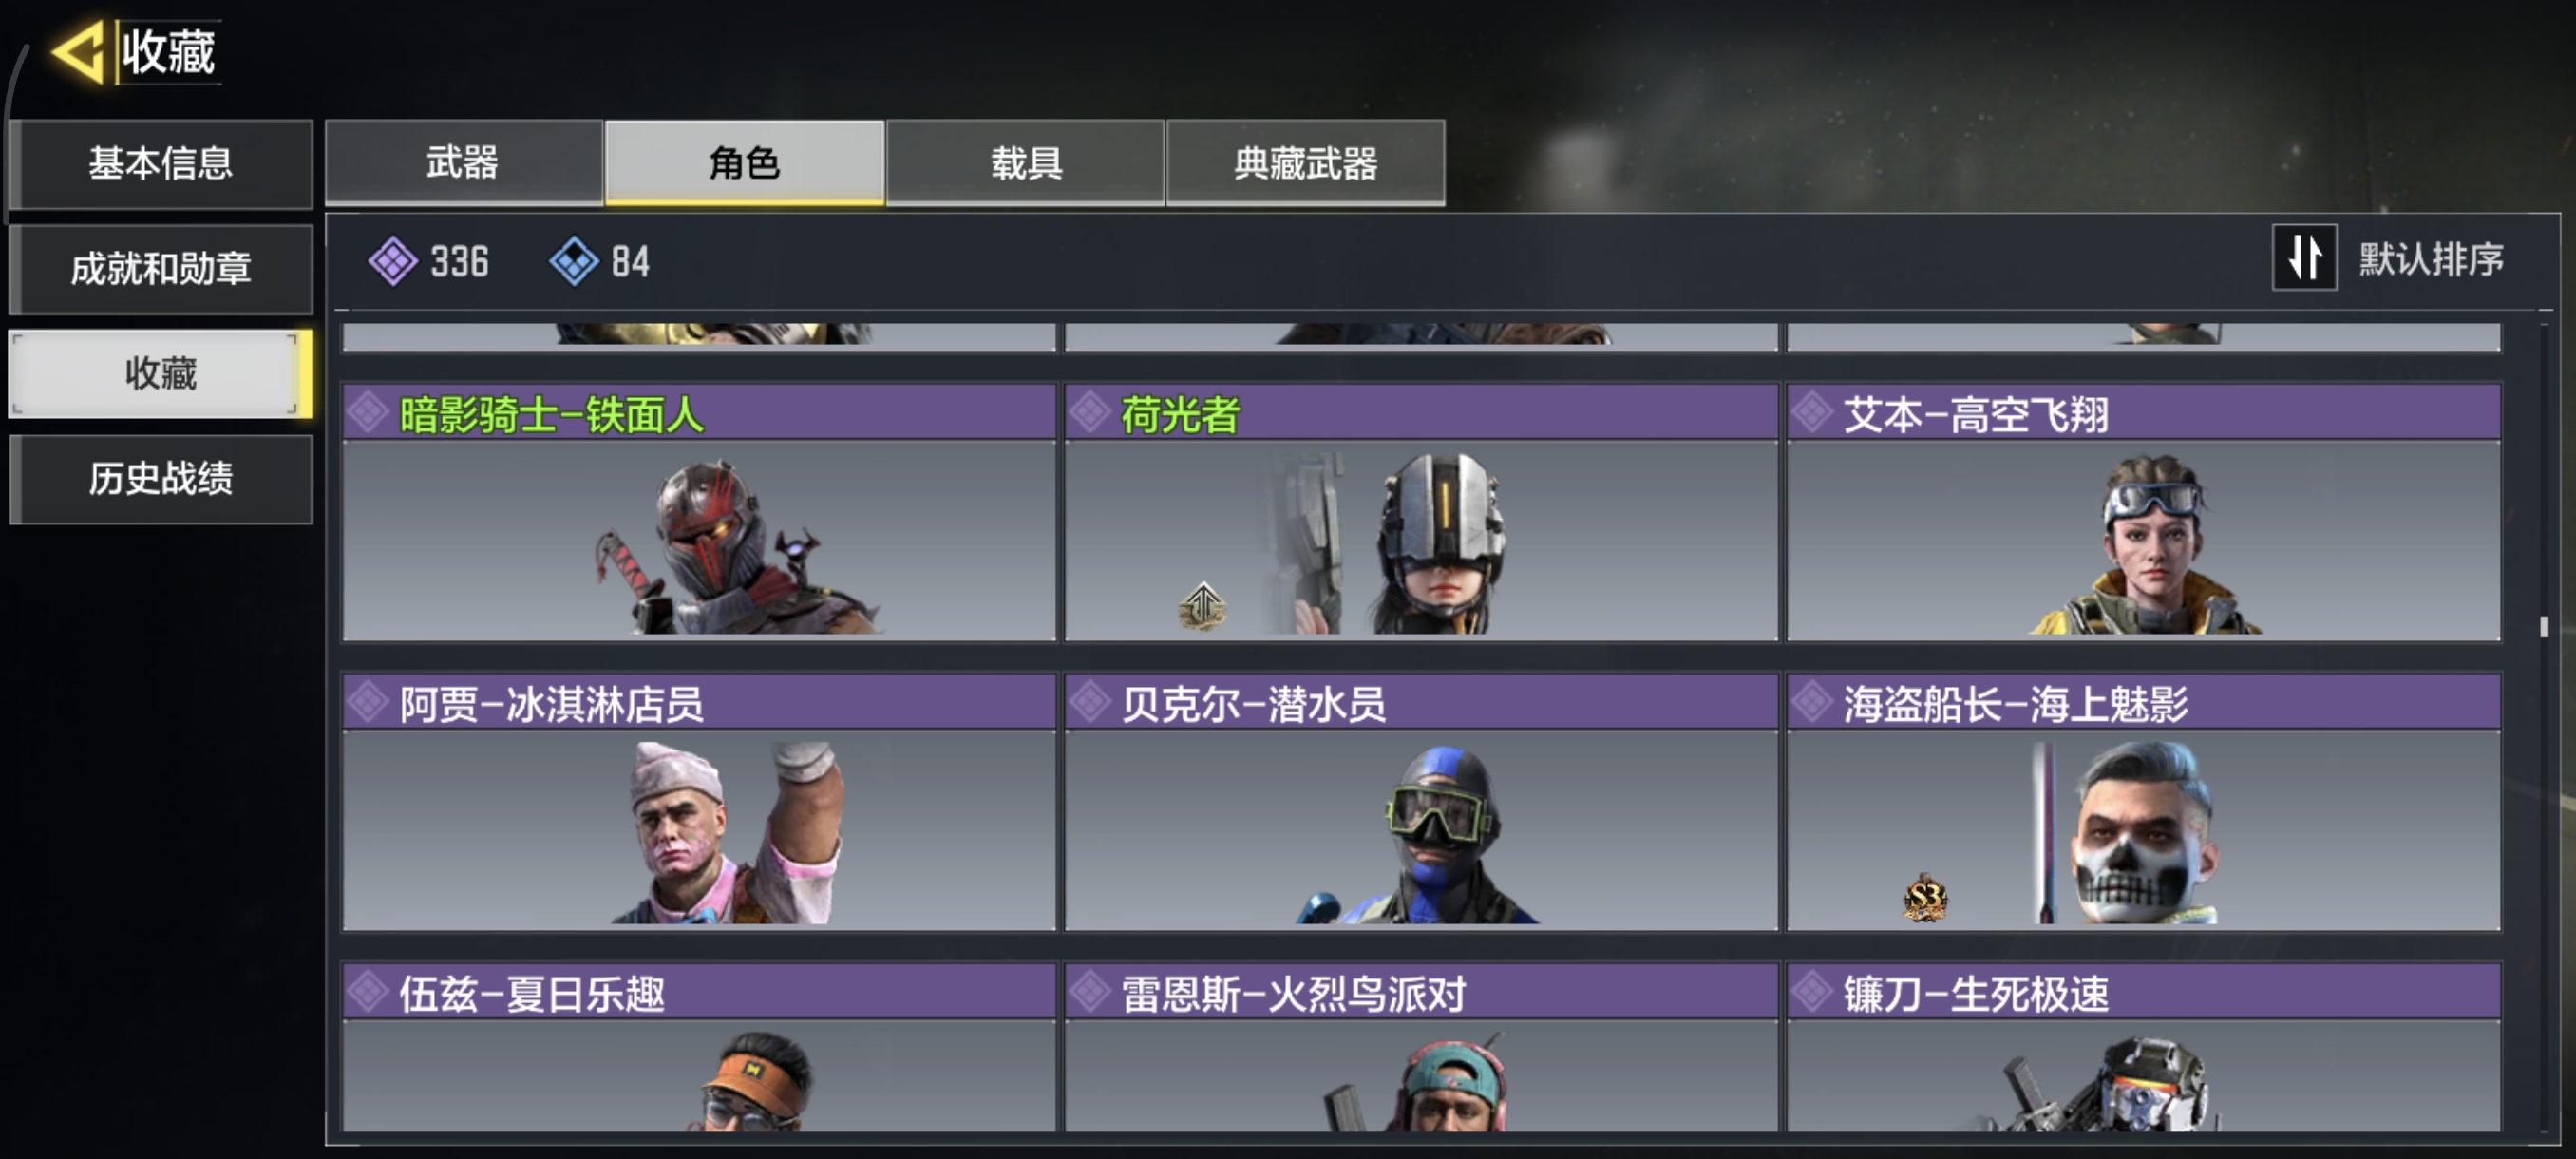
Task: Open 成就和勋章 in the sidebar
Action: 161,268
